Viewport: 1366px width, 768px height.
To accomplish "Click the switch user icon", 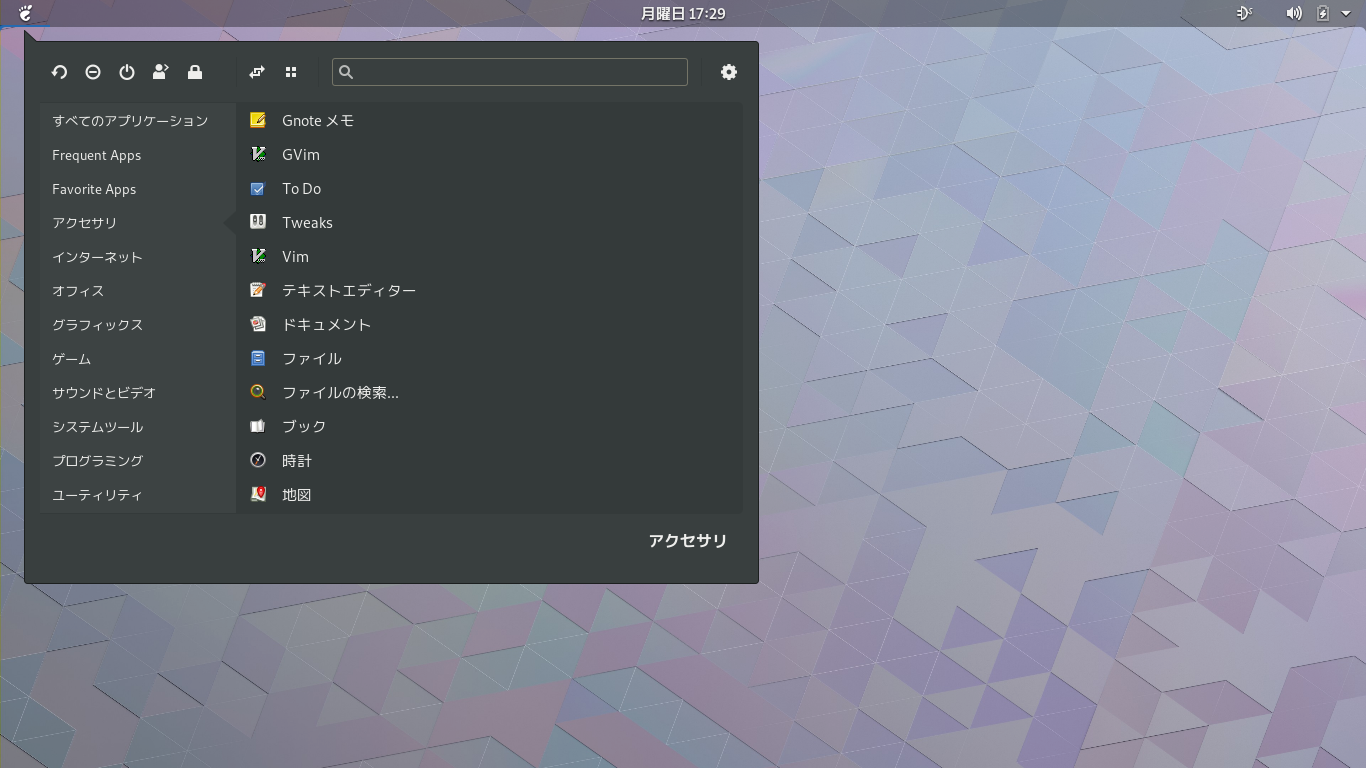I will (x=160, y=72).
